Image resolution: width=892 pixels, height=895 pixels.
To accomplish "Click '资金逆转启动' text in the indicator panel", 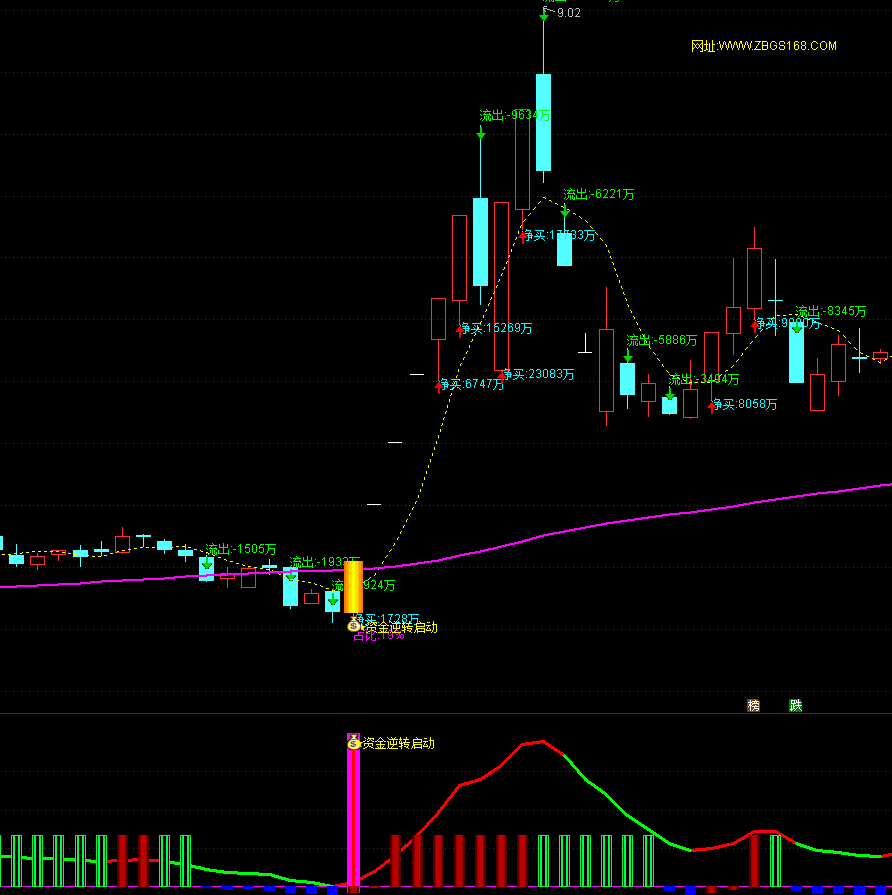I will (398, 743).
